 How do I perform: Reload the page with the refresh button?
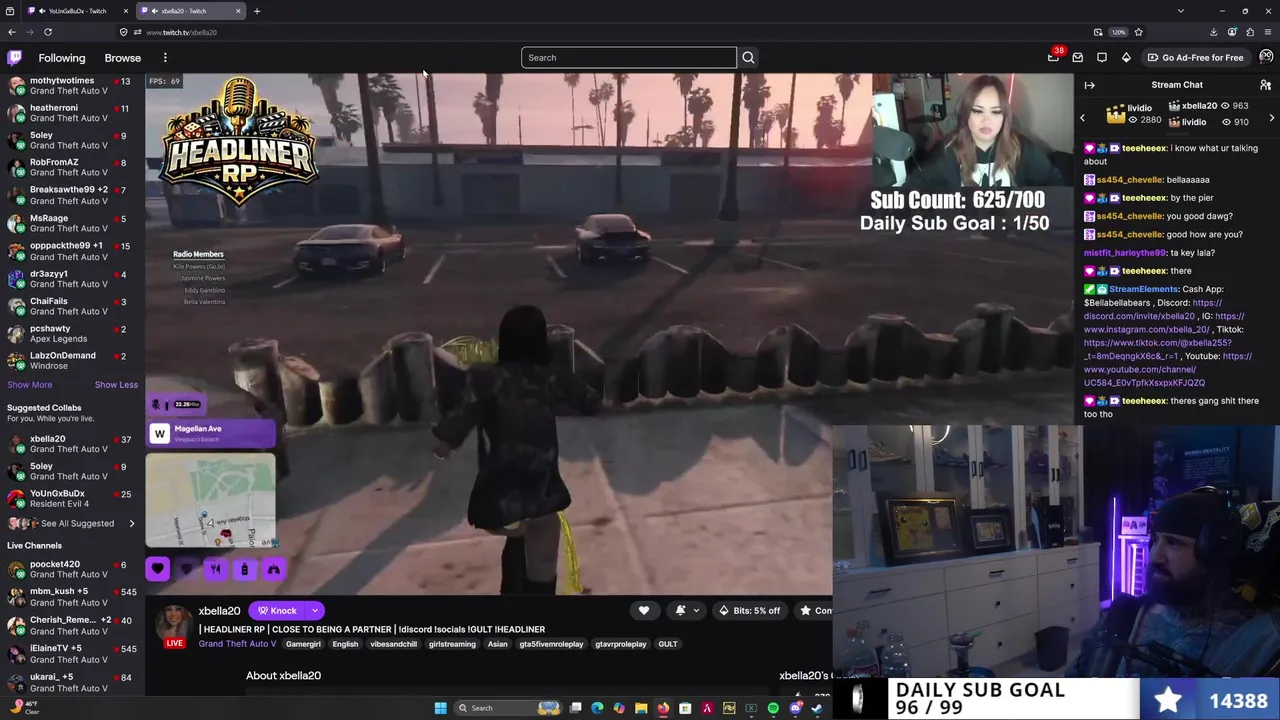47,32
